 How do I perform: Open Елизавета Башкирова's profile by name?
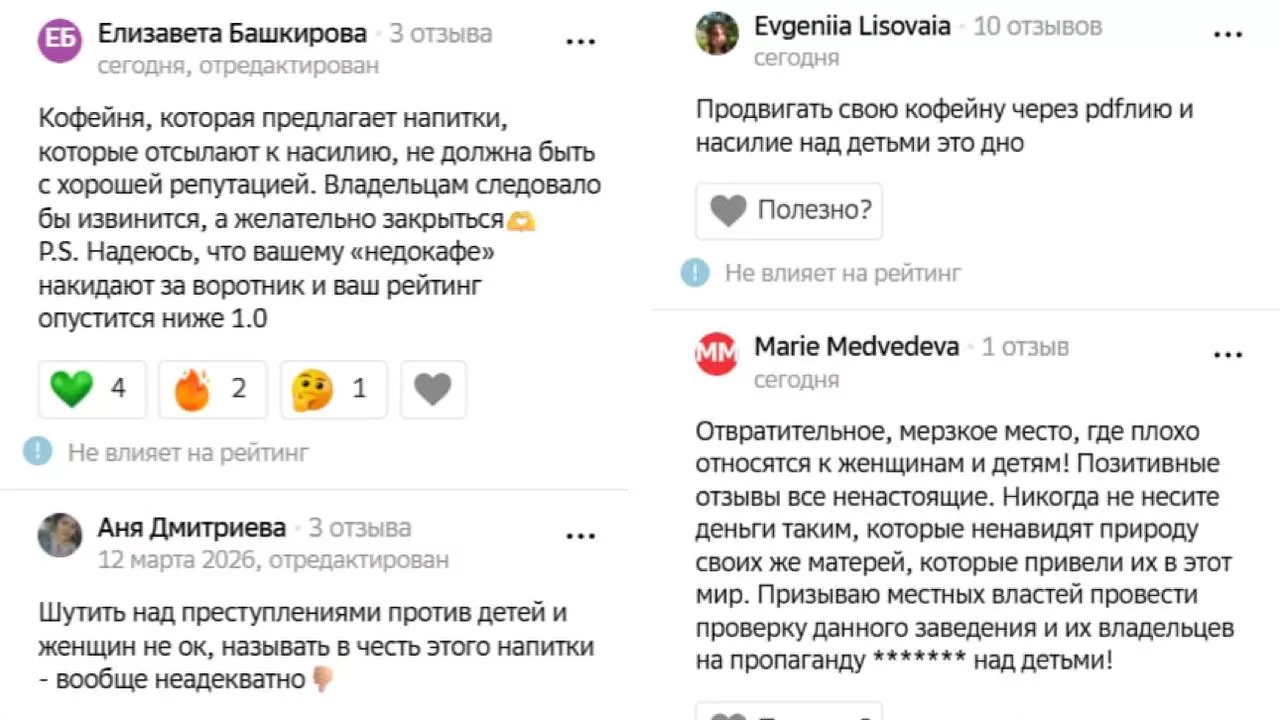pos(232,33)
